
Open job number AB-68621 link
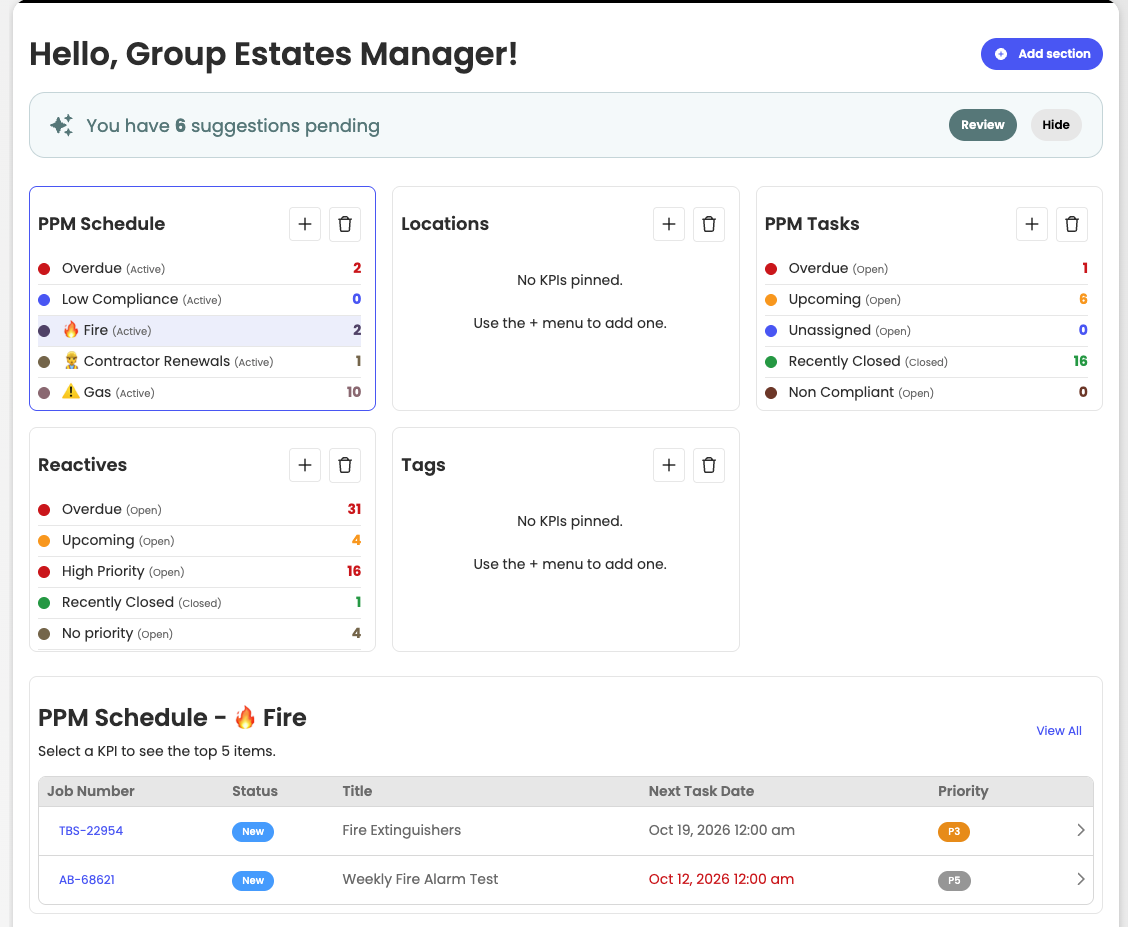tap(86, 880)
